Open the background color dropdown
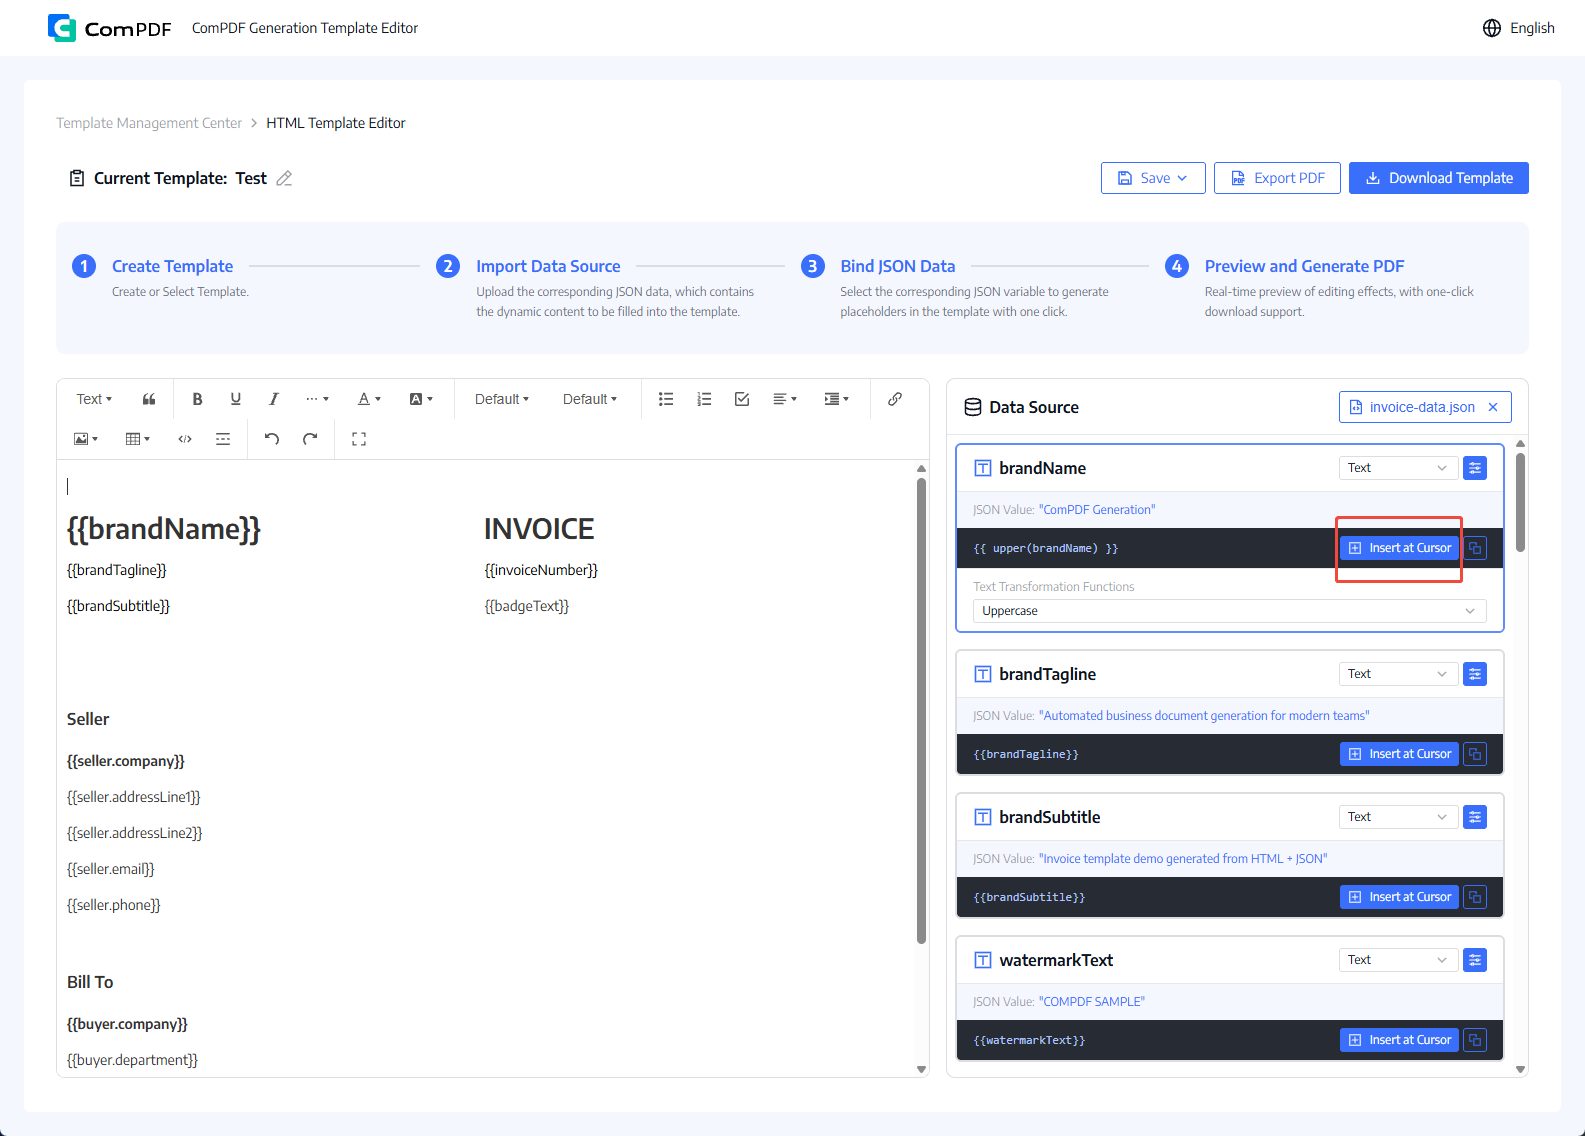This screenshot has width=1585, height=1136. click(421, 399)
